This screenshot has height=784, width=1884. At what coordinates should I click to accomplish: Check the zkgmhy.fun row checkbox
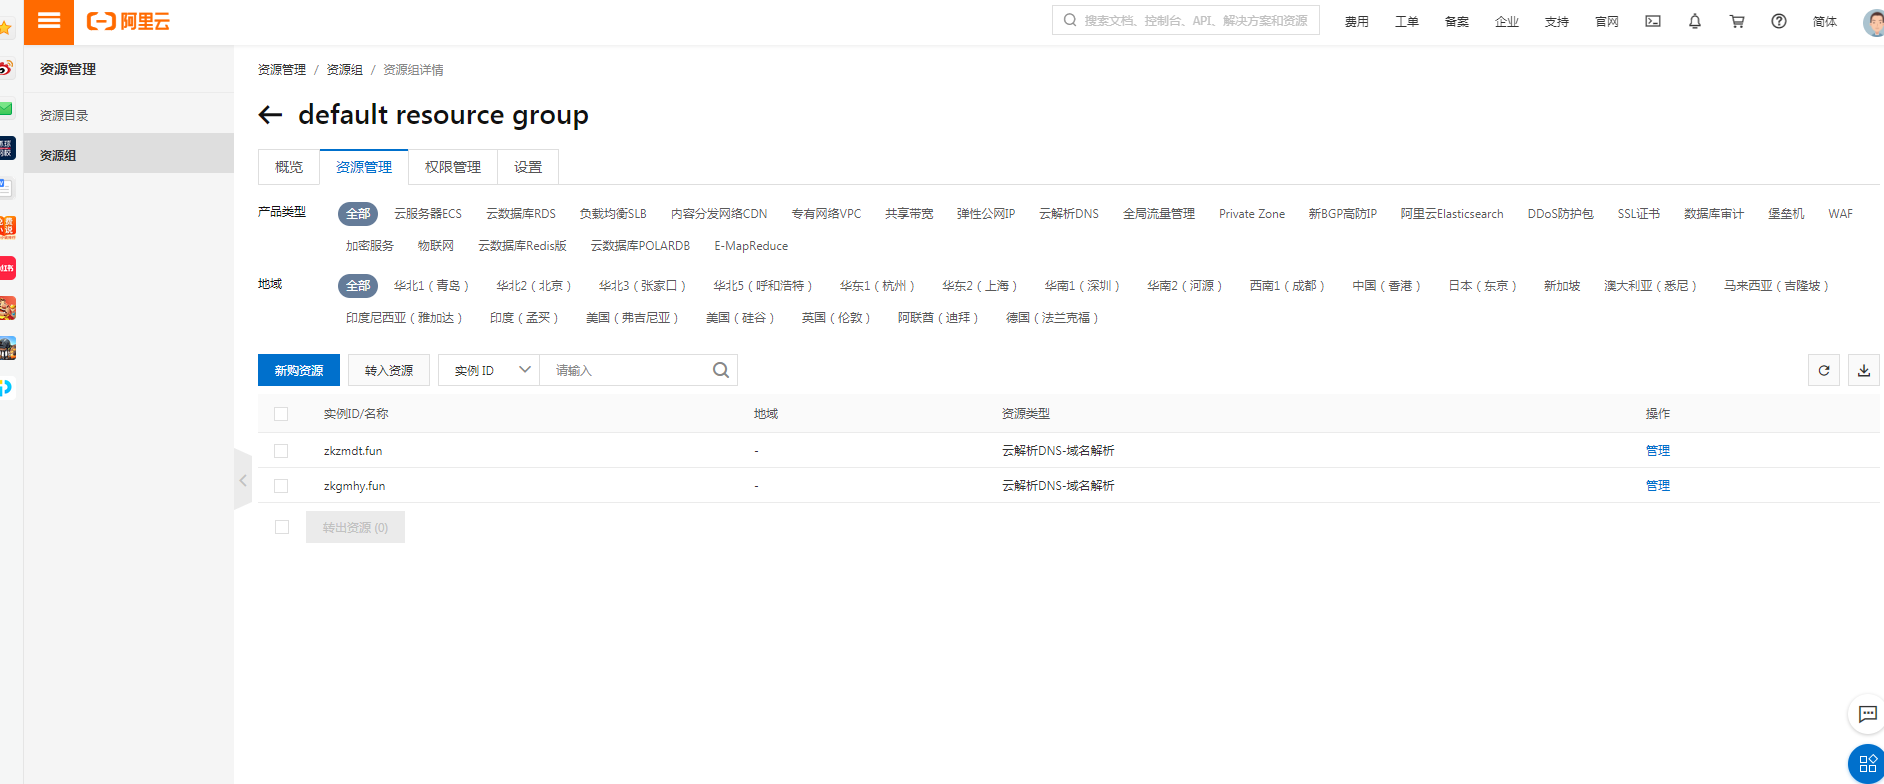[281, 486]
